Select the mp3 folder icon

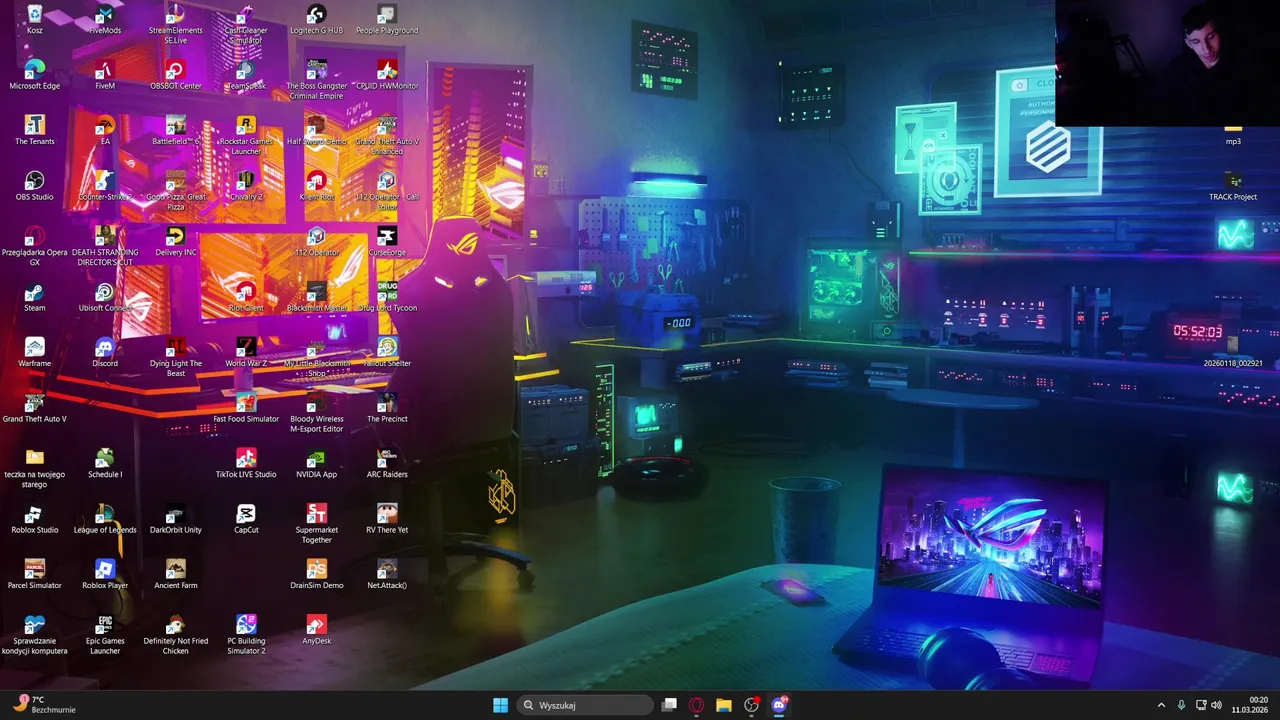(1233, 133)
